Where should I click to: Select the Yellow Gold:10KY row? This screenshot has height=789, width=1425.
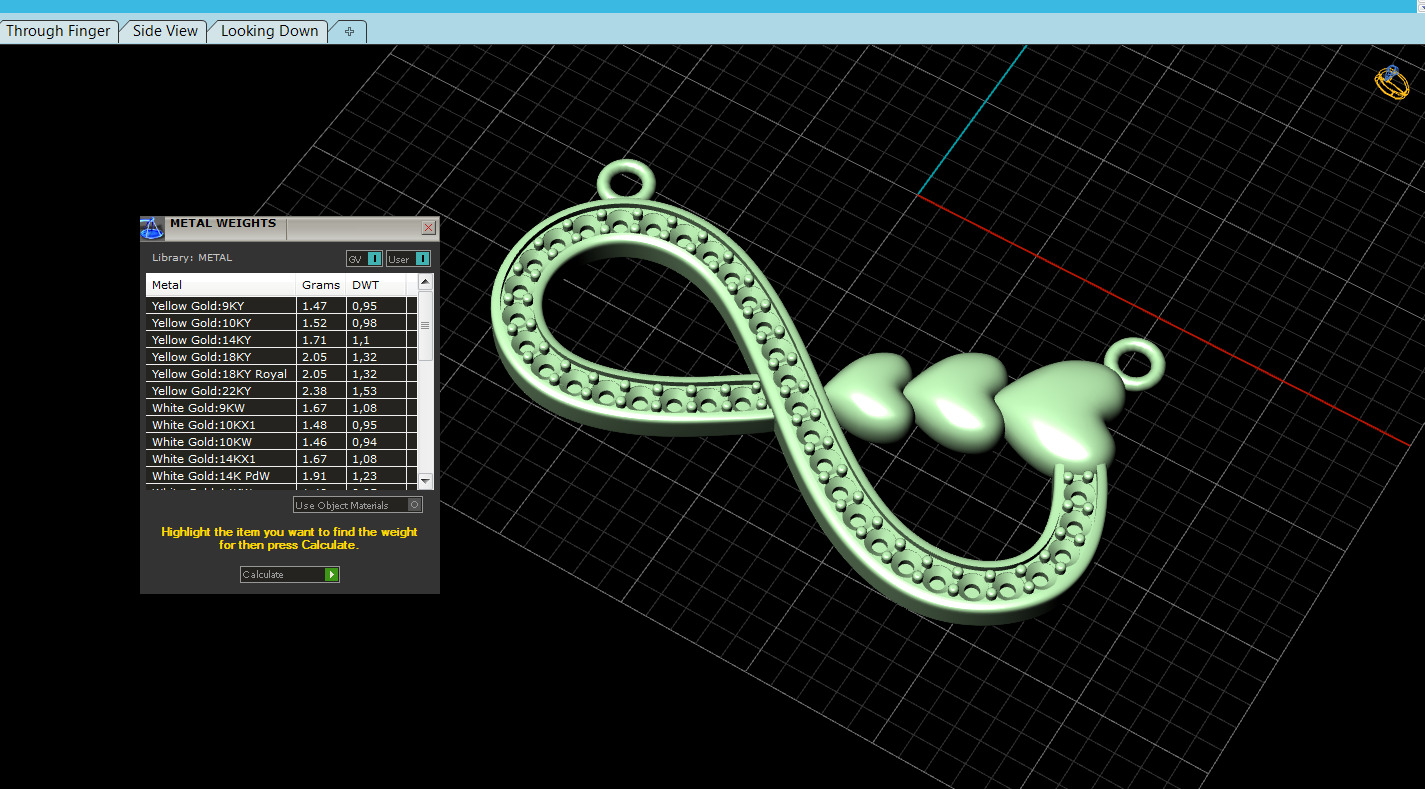click(x=282, y=323)
